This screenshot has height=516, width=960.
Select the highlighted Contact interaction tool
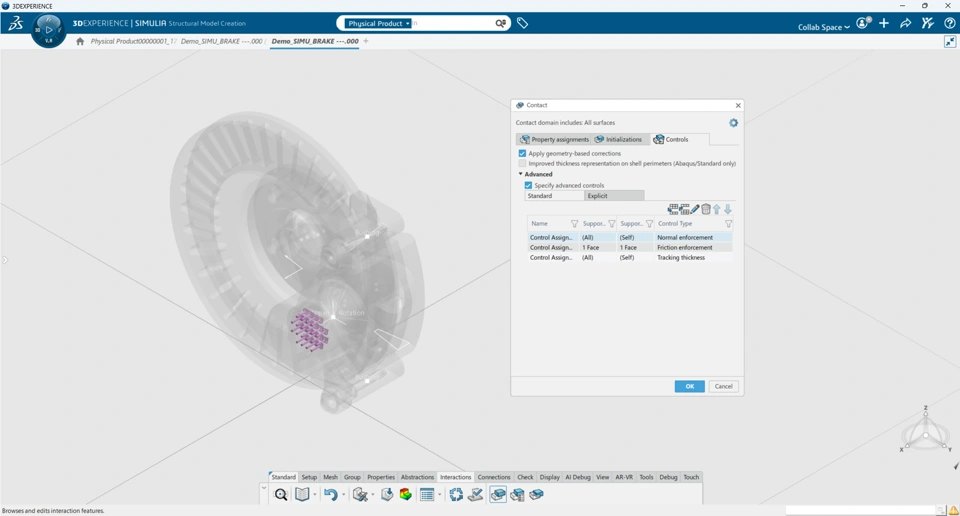[x=498, y=495]
